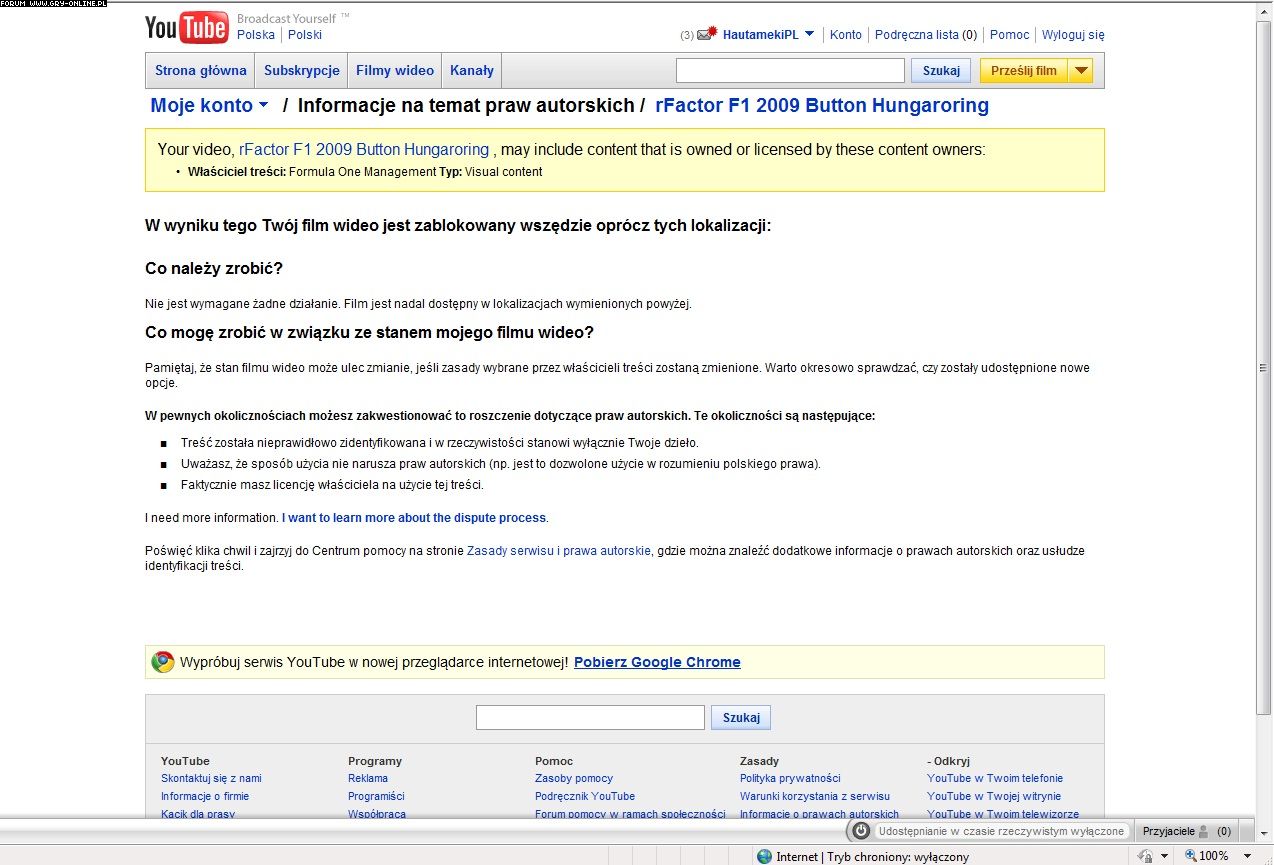1274x865 pixels.
Task: Click the Pobierz Google Chrome link
Action: click(x=657, y=662)
